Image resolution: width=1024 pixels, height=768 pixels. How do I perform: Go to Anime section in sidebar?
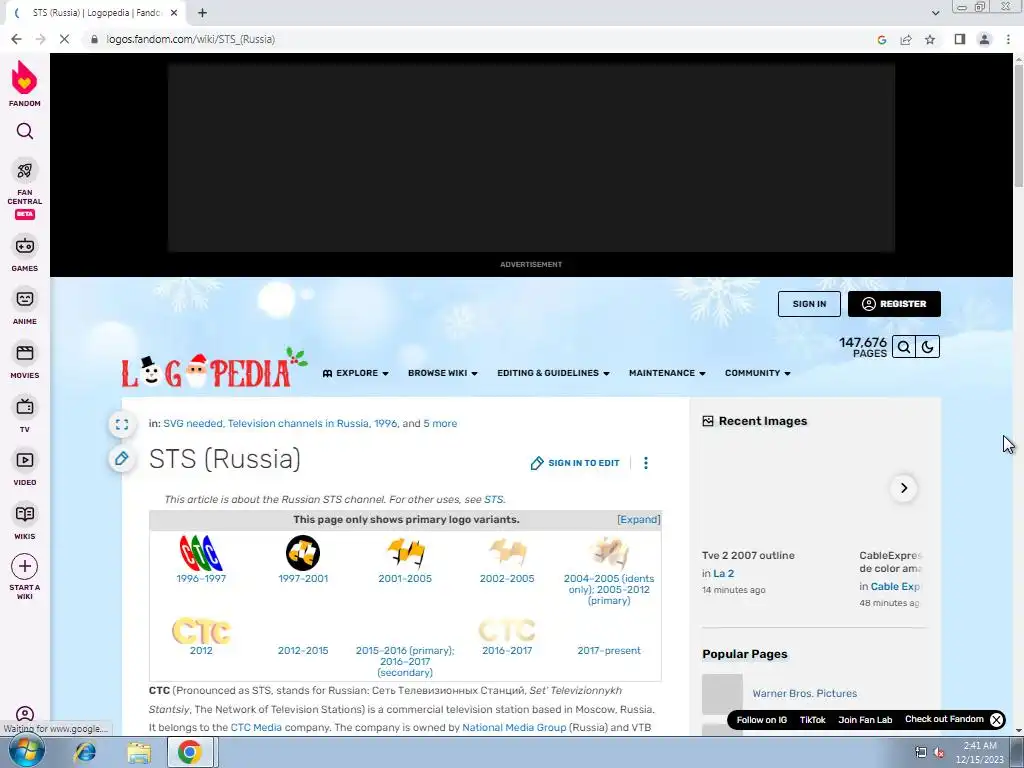tap(25, 306)
